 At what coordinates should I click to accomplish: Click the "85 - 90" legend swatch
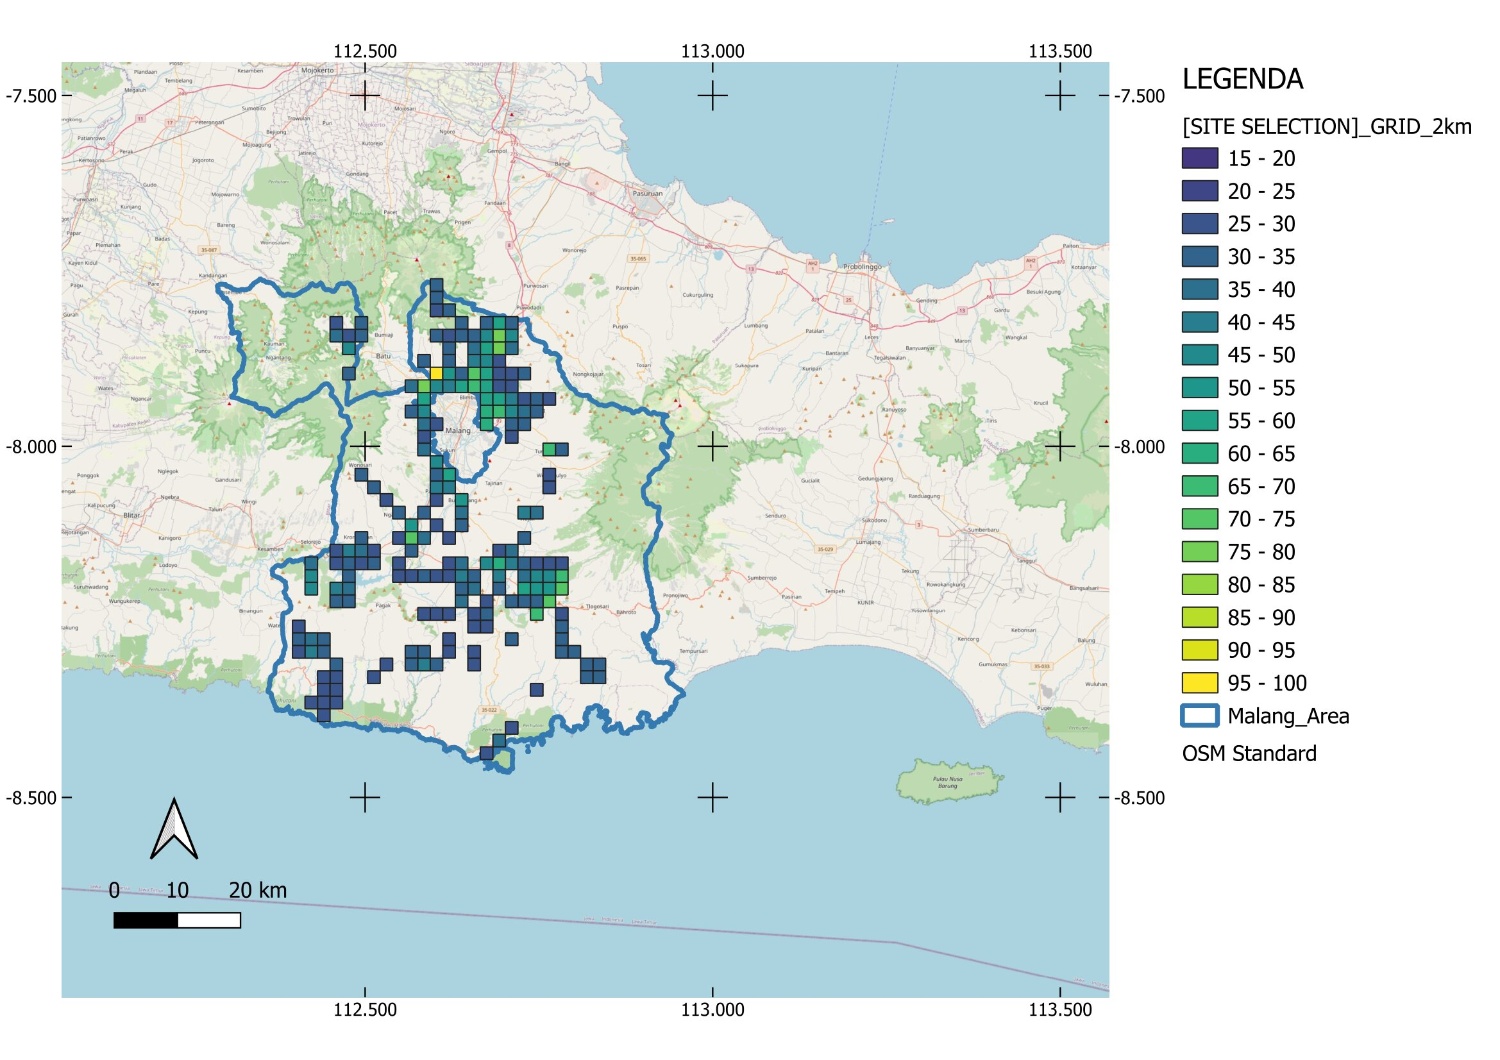(x=1199, y=617)
